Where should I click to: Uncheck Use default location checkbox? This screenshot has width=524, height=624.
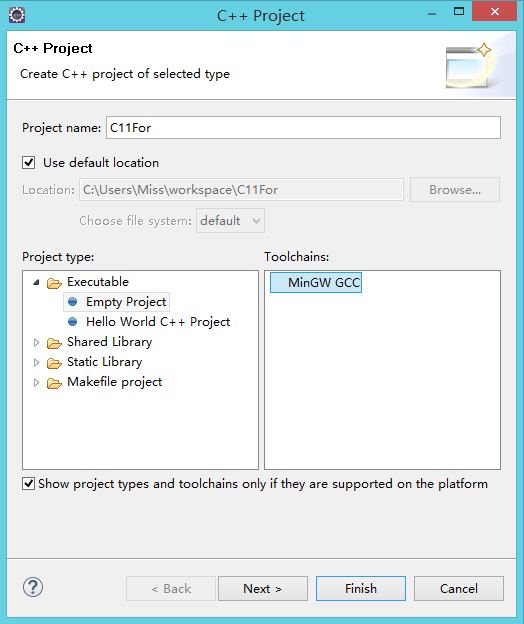point(29,162)
